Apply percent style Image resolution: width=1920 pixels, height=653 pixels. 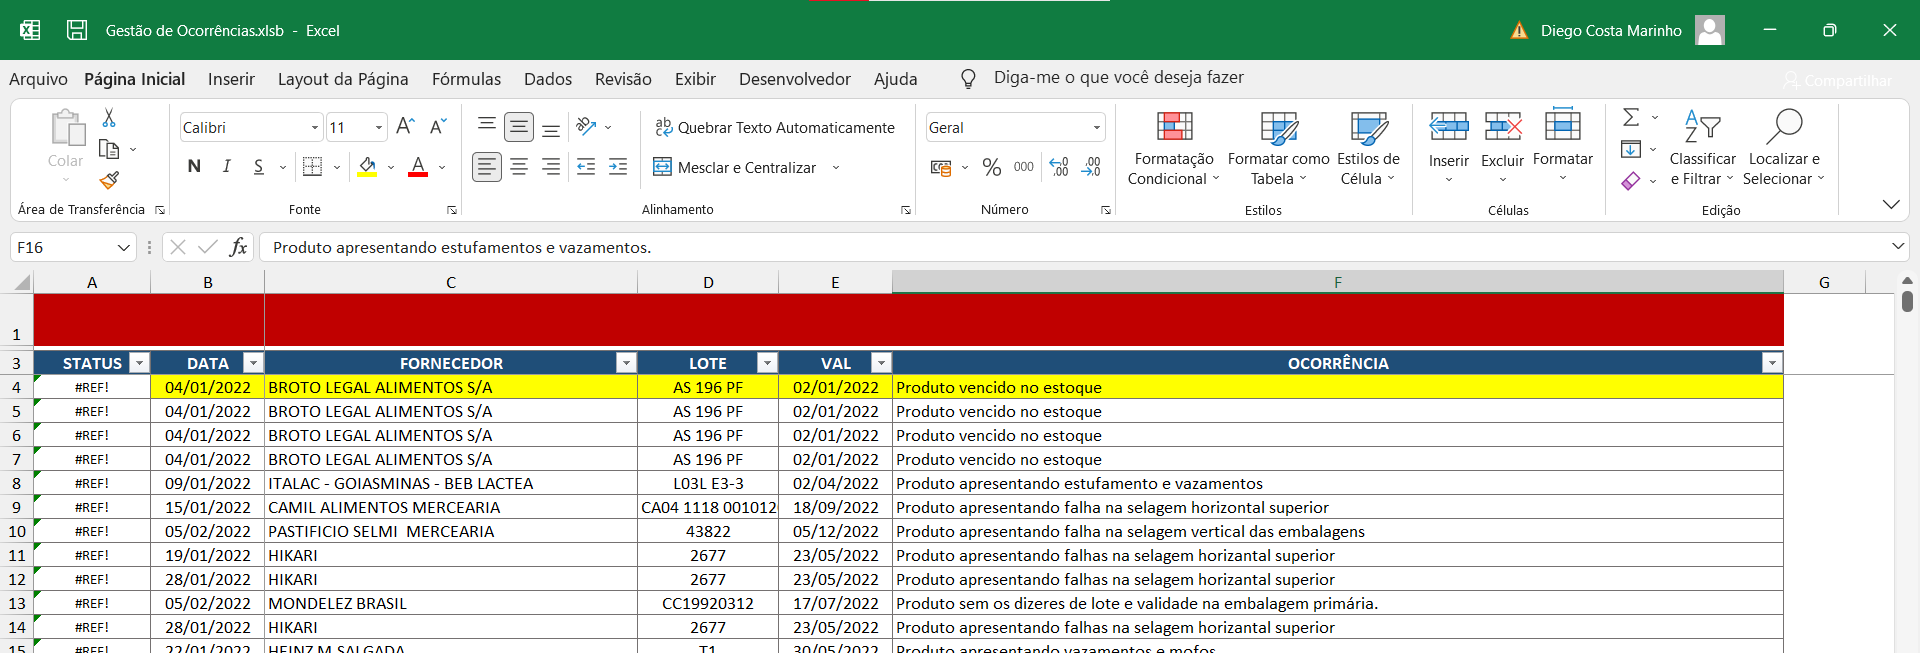991,167
